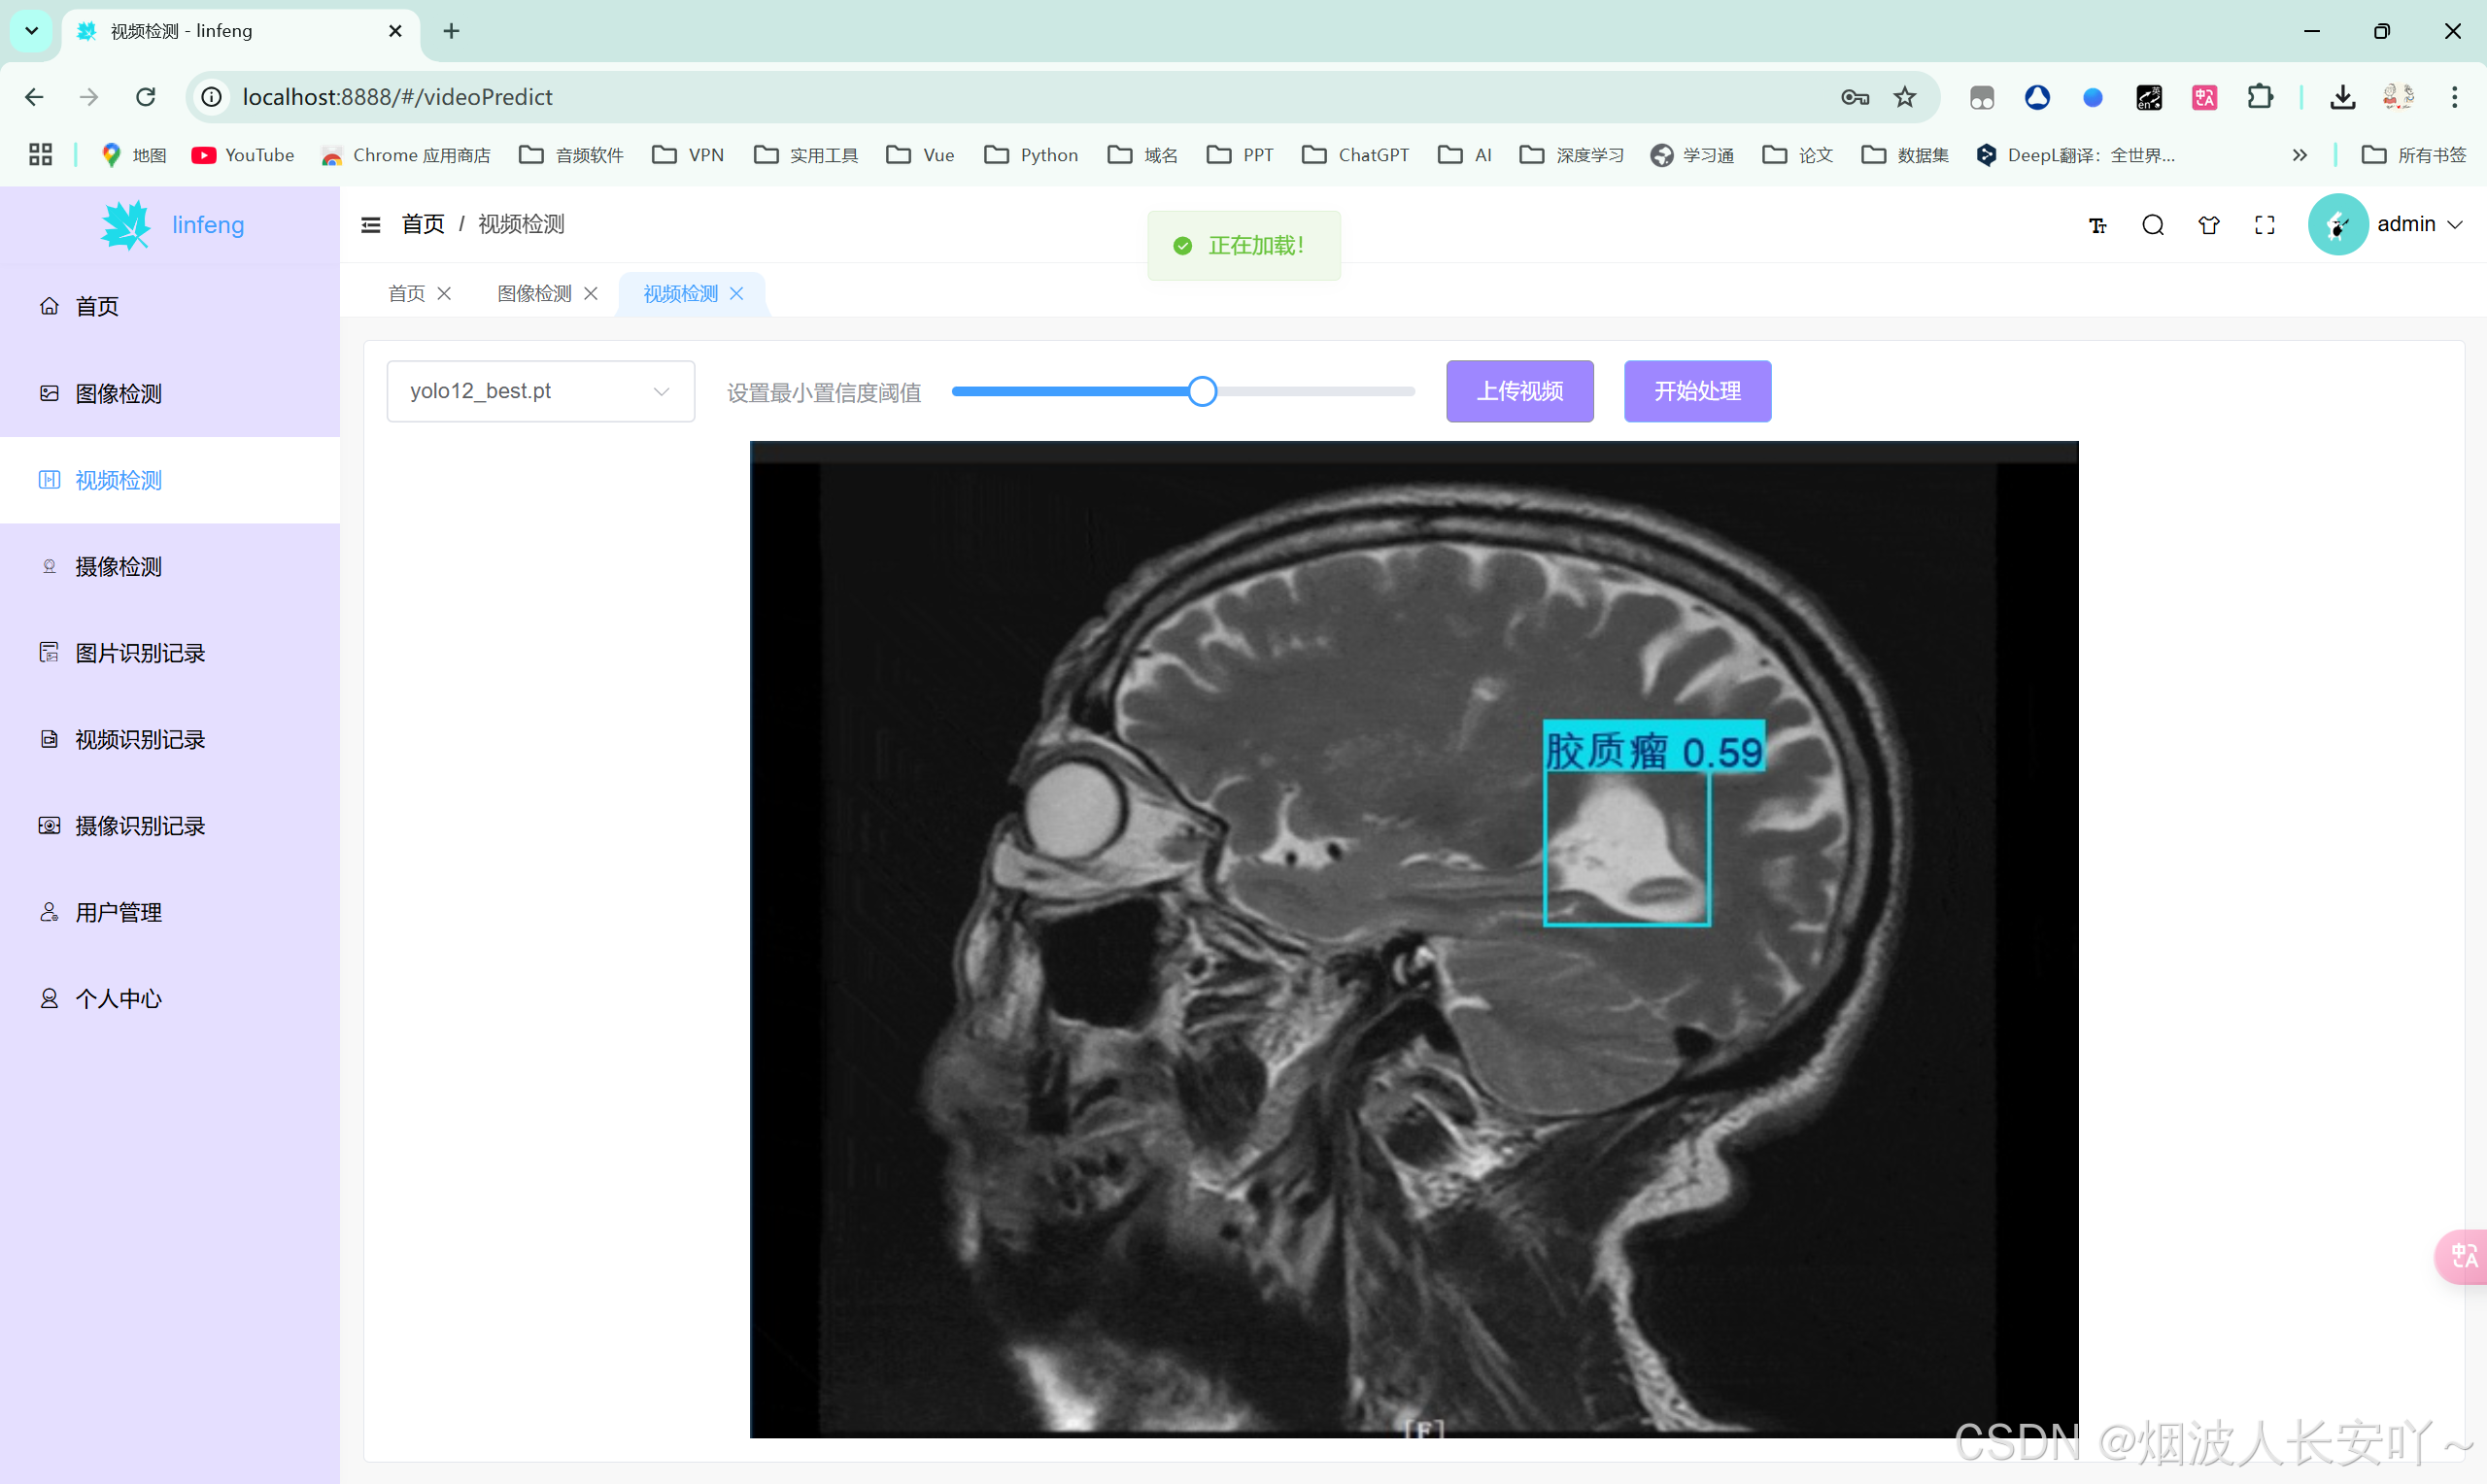Image resolution: width=2487 pixels, height=1484 pixels.
Task: Click the 上传视频 button
Action: 1519,391
